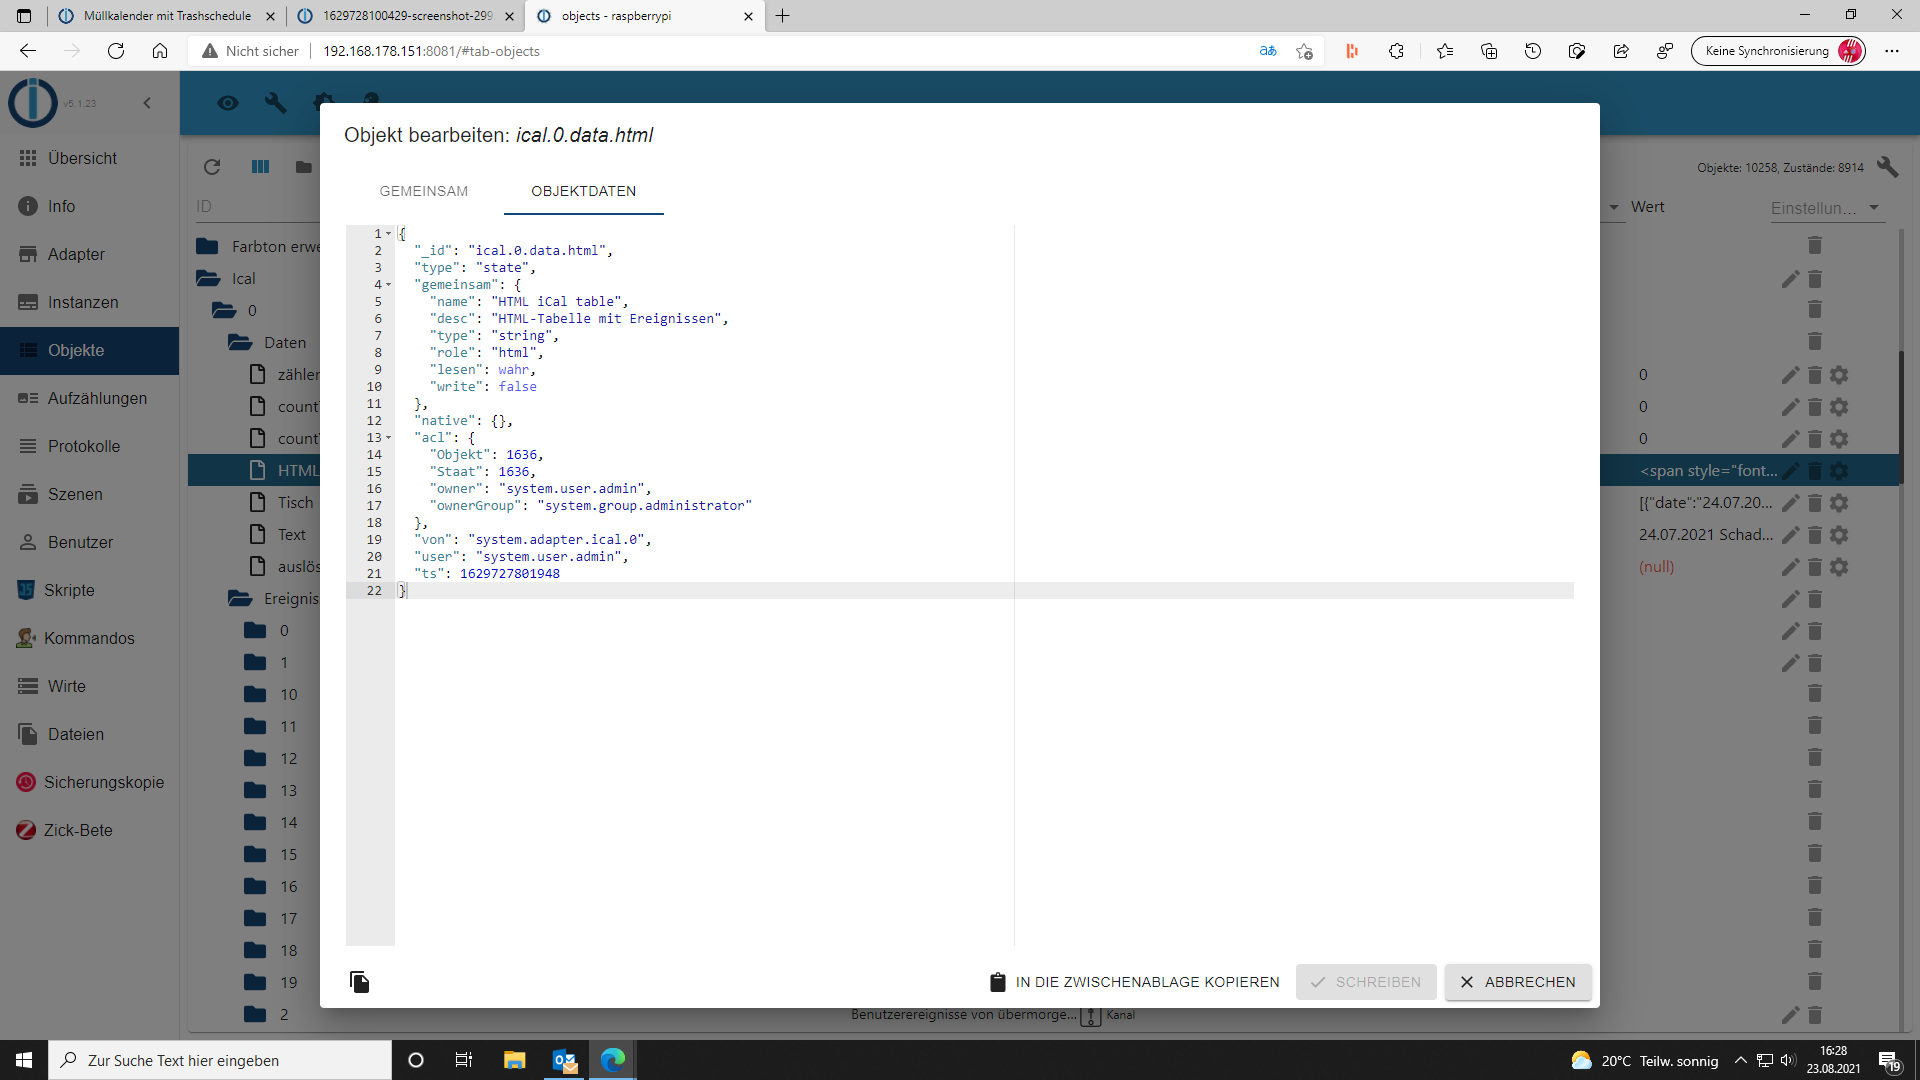Click IN DIE ZWISCHENABLAGE KOPIEREN button
This screenshot has width=1920, height=1080.
coord(1134,982)
